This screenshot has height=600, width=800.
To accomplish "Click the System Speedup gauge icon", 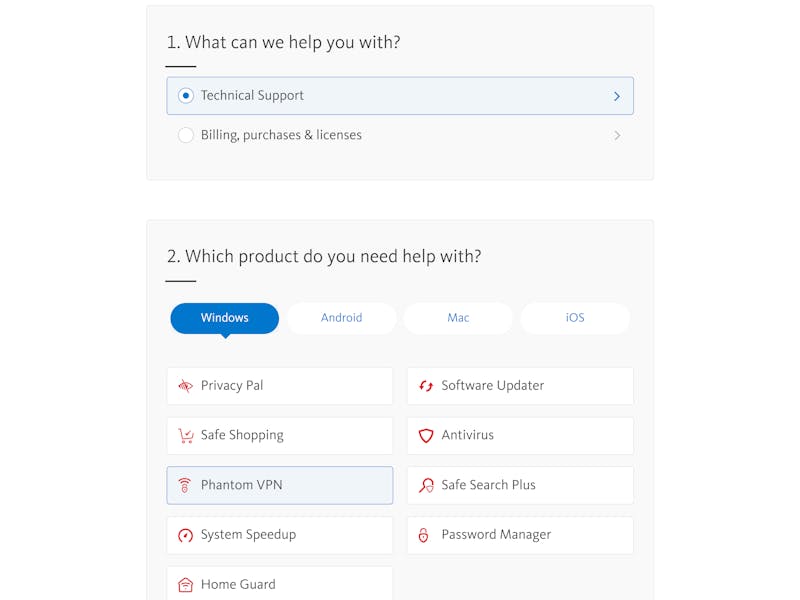I will (x=185, y=535).
